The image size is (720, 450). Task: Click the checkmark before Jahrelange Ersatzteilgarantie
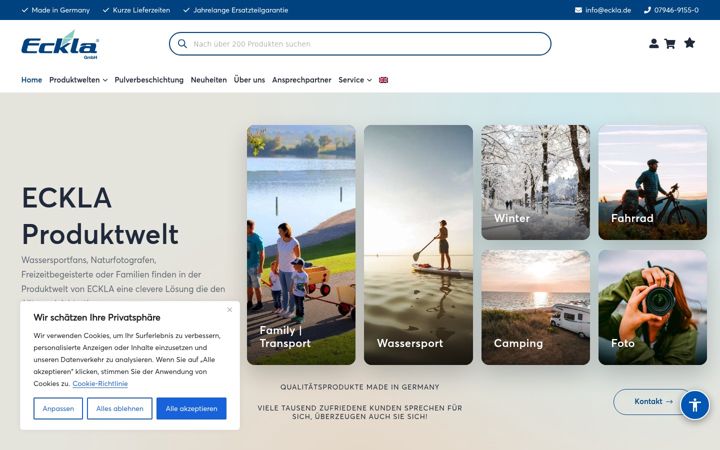(x=186, y=10)
